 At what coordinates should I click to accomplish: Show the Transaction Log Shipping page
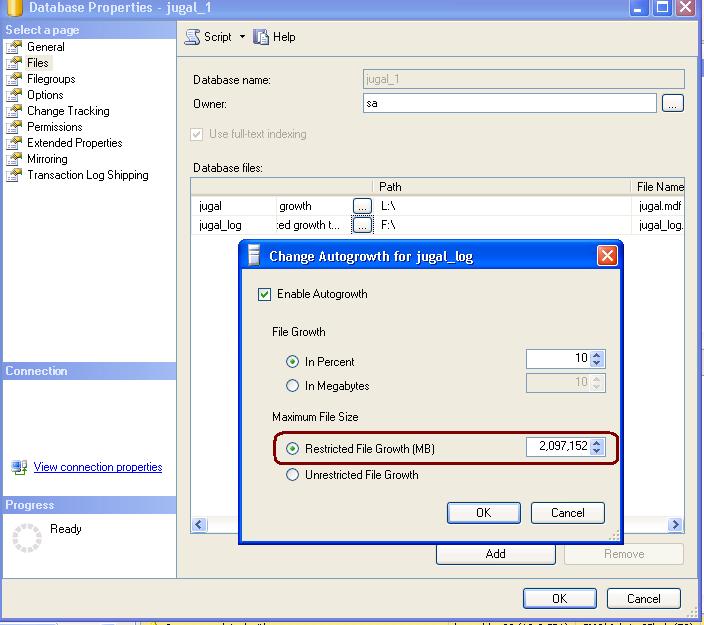coord(87,175)
